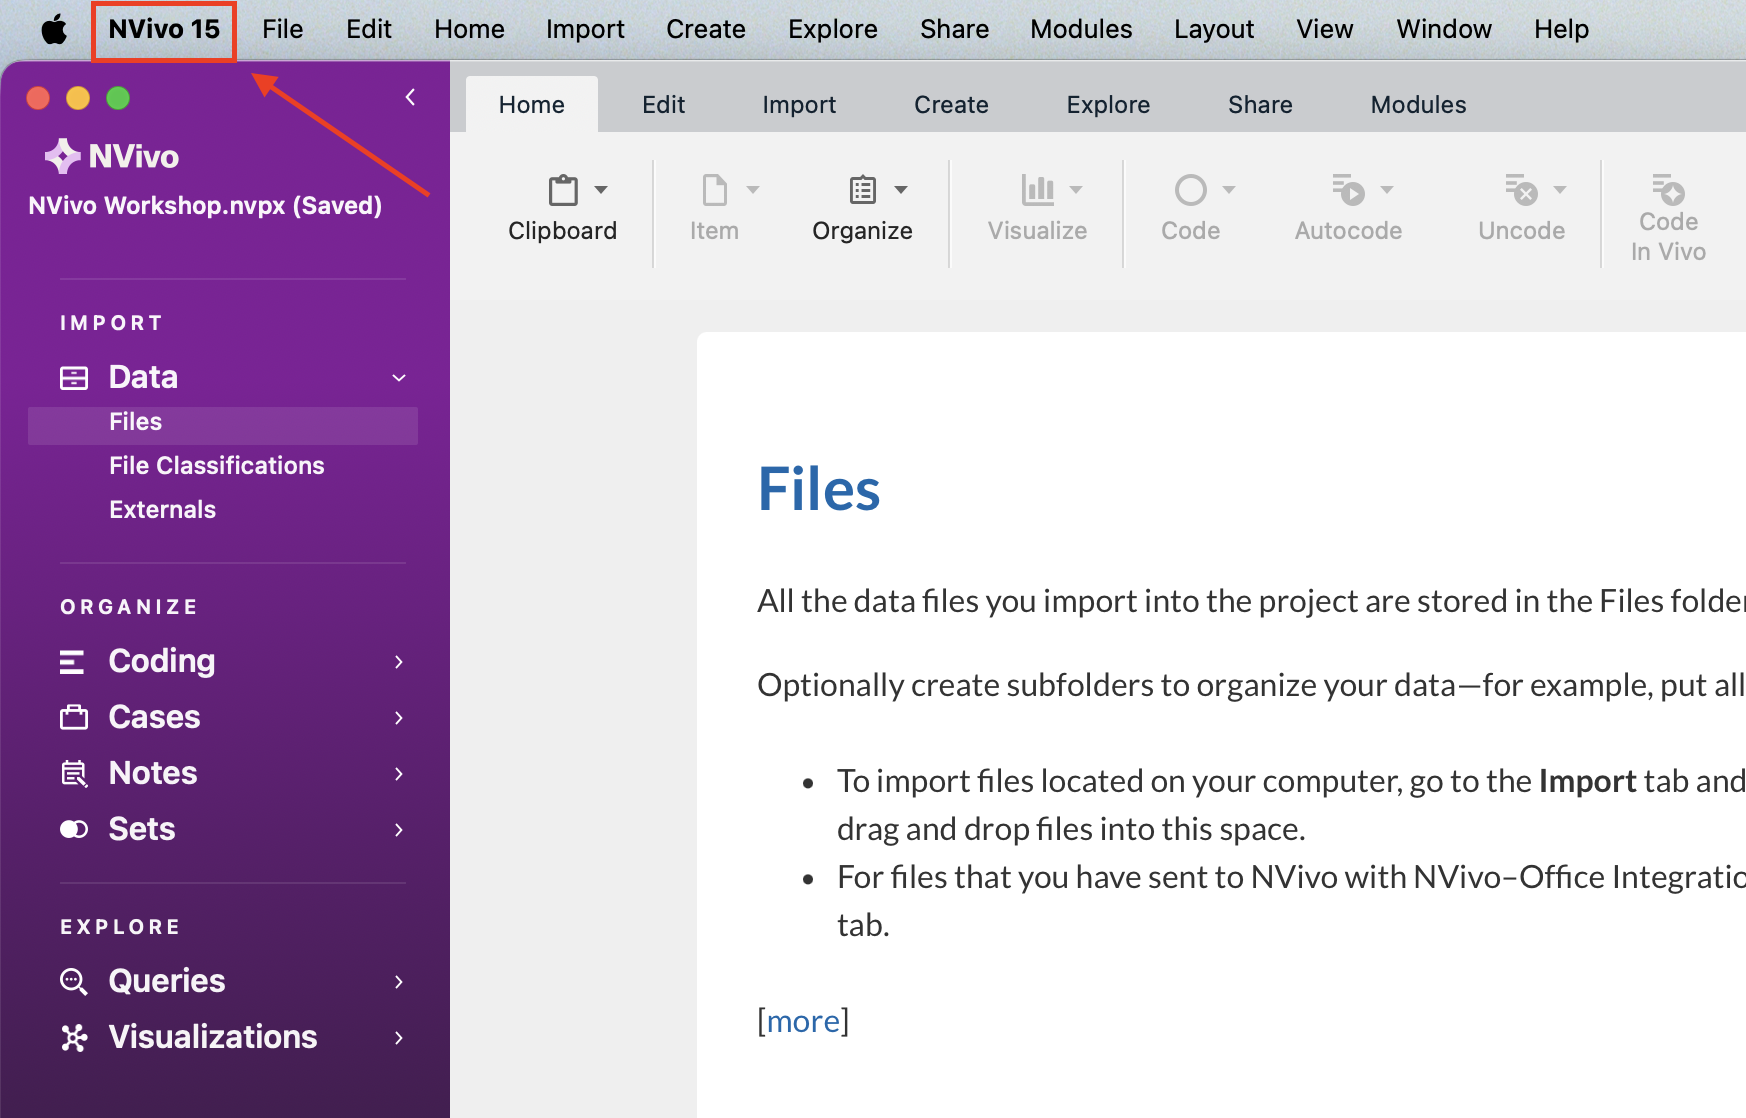Image resolution: width=1746 pixels, height=1118 pixels.
Task: Click the Files heading in content pane
Action: [x=819, y=490]
